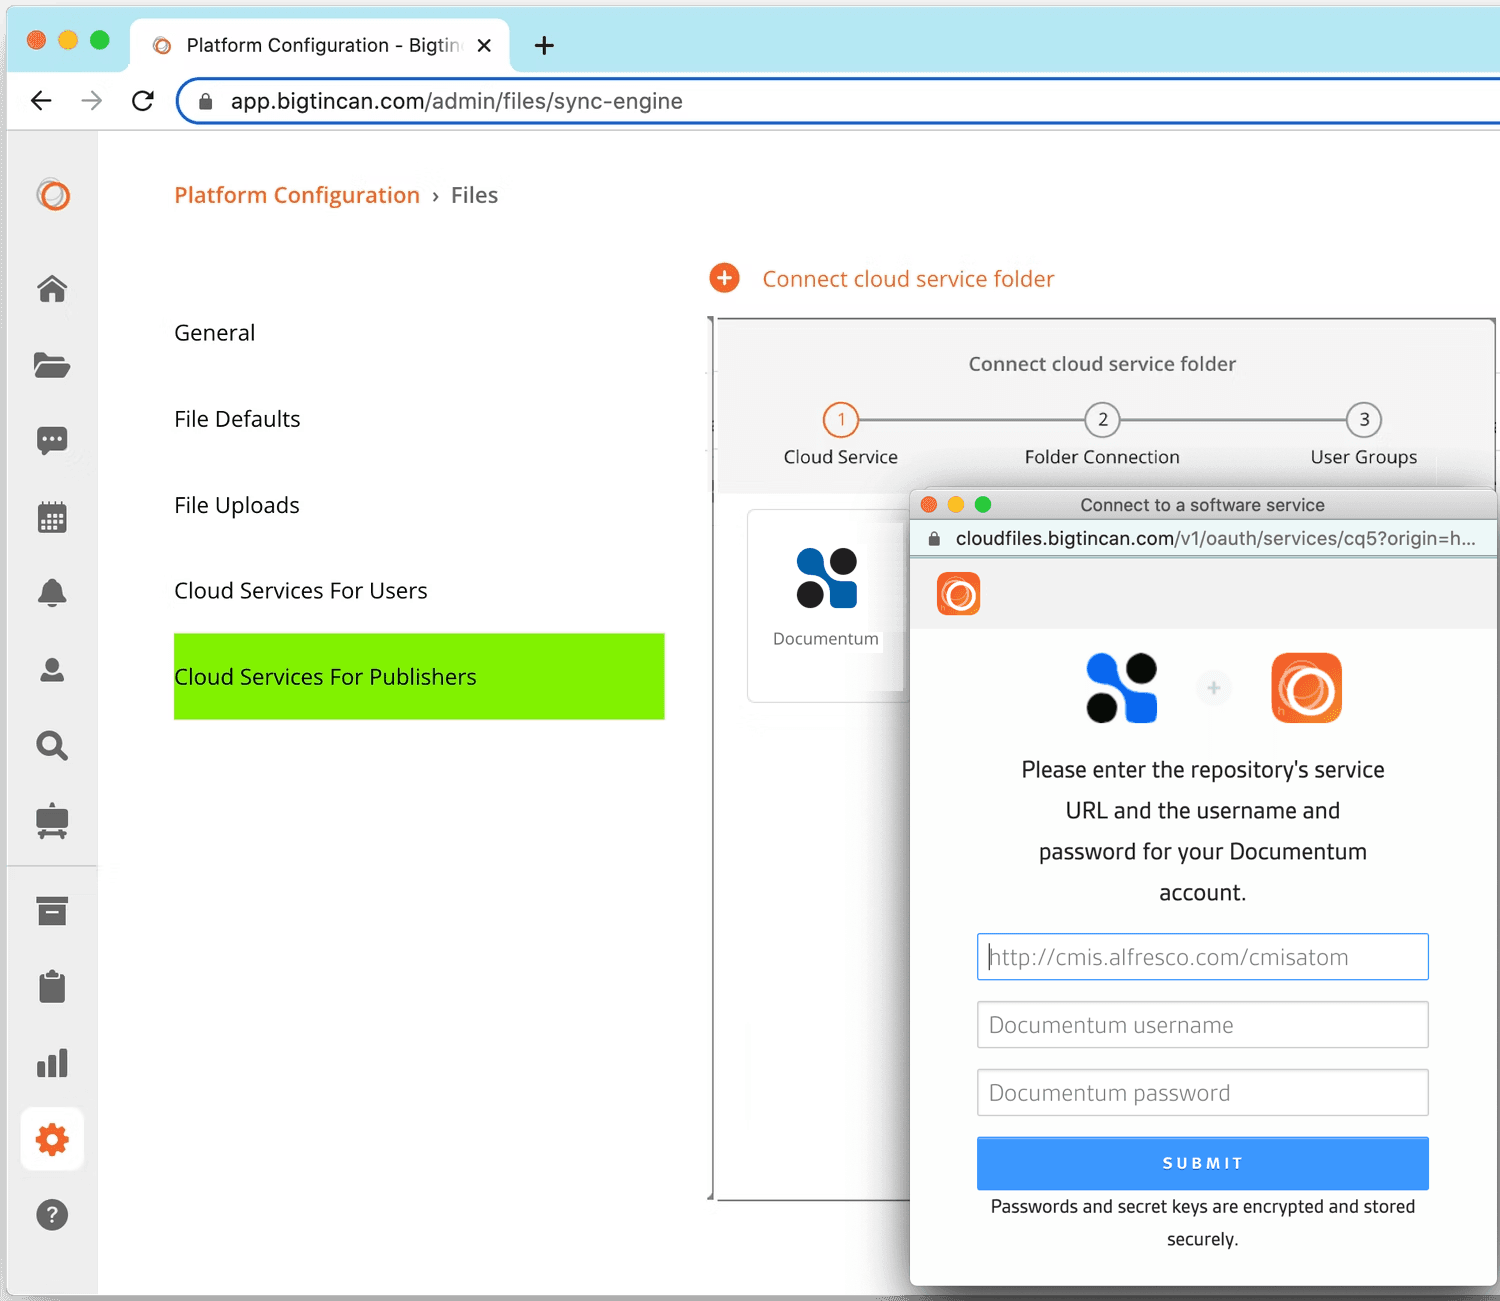Open Cloud Services For Users section
Image resolution: width=1500 pixels, height=1301 pixels.
pyautogui.click(x=301, y=591)
